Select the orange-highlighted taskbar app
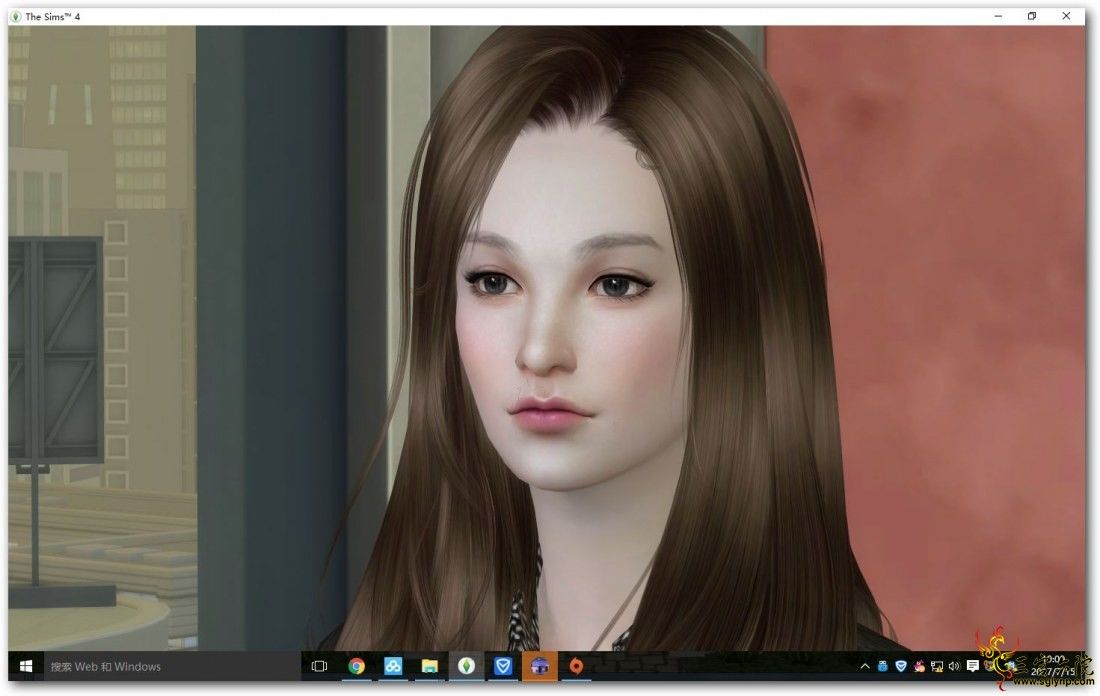This screenshot has width=1100, height=696. [x=539, y=666]
